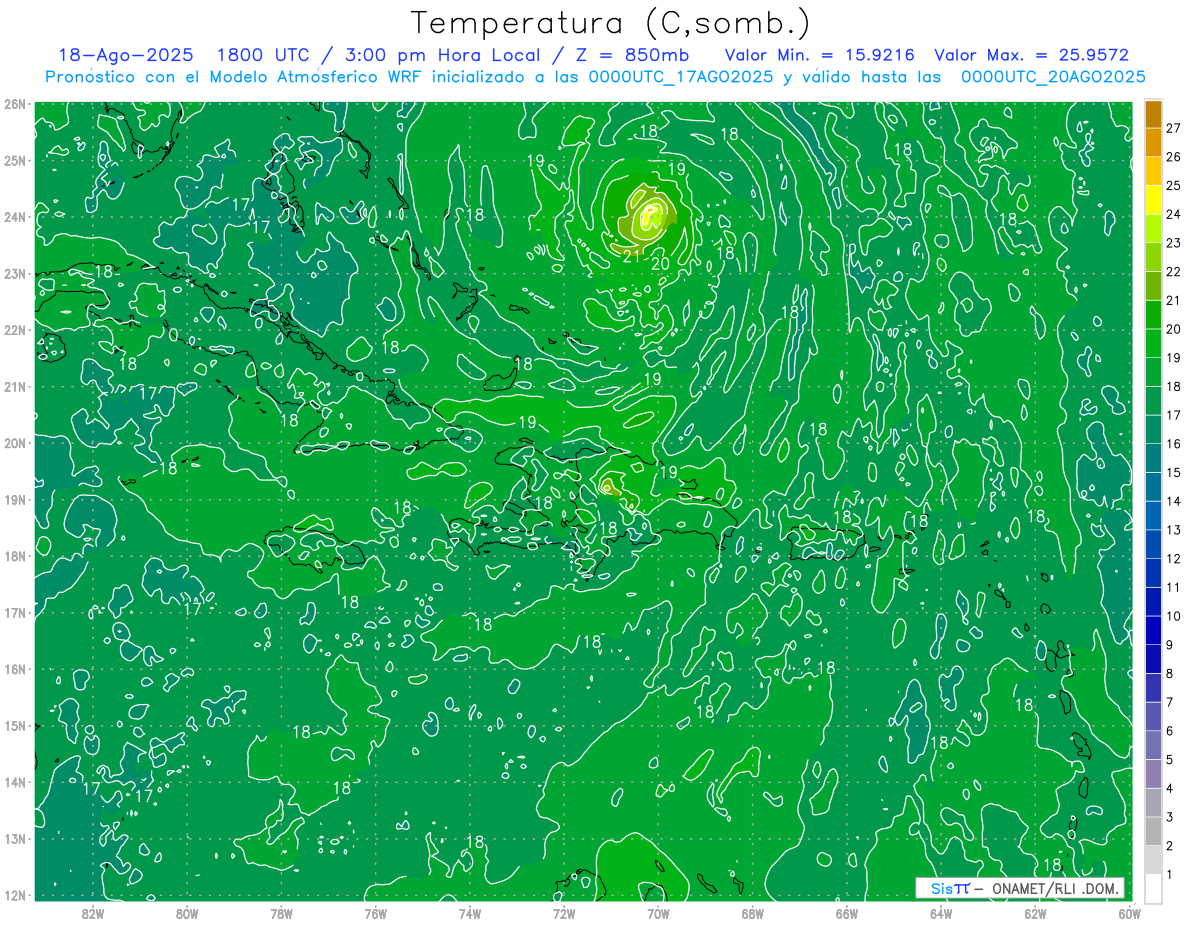Screen dimensions: 1200x927
Task: Click the "60W" longitude axis label
Action: point(1128,912)
